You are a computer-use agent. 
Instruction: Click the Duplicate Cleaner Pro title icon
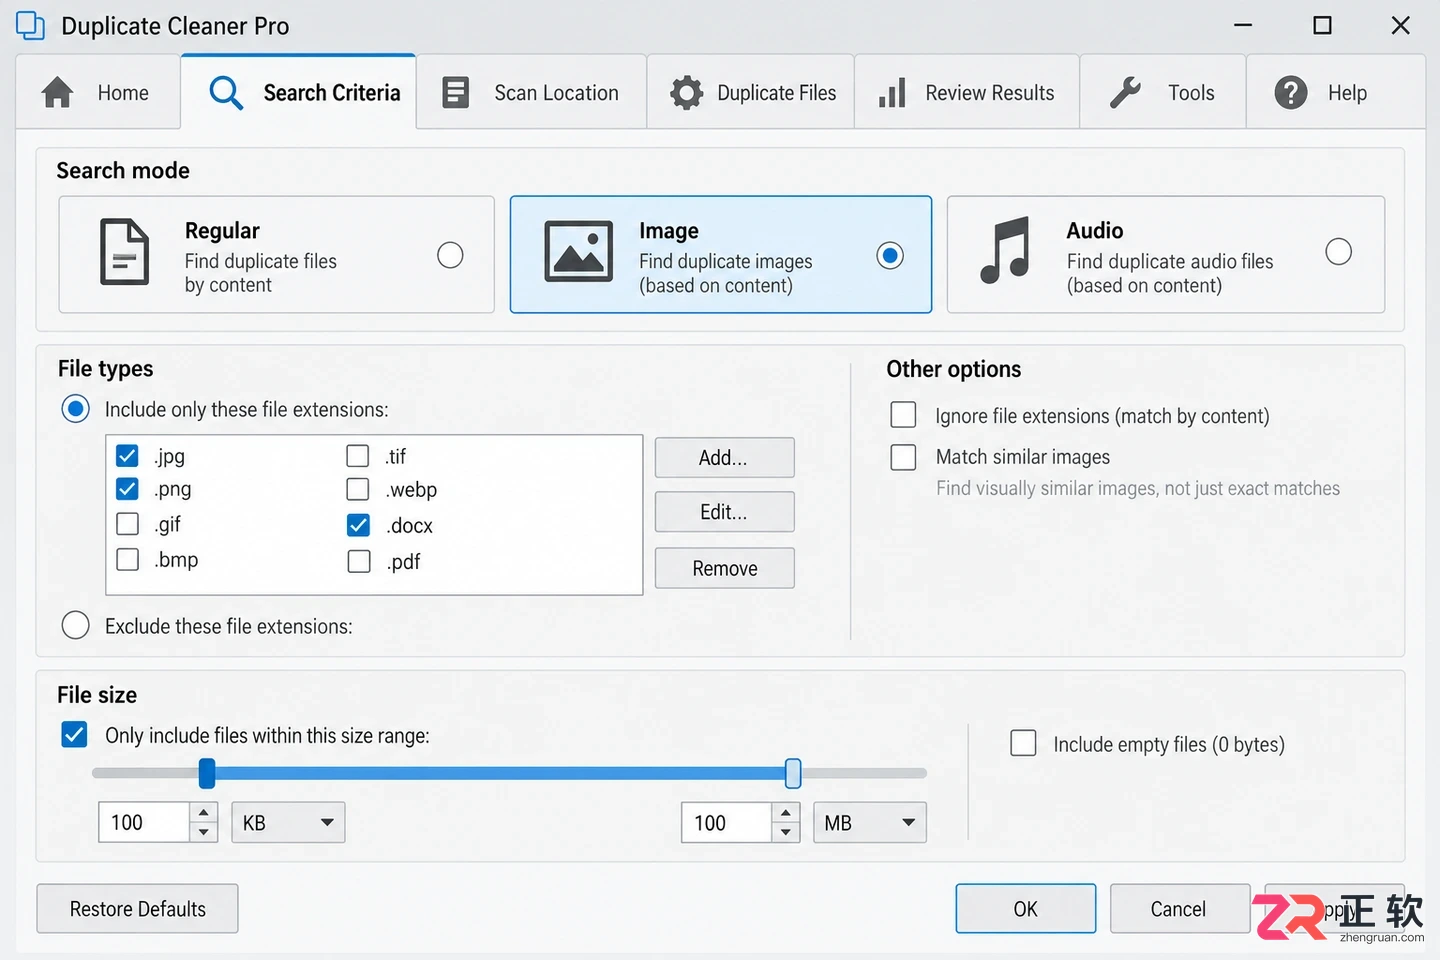(x=31, y=25)
